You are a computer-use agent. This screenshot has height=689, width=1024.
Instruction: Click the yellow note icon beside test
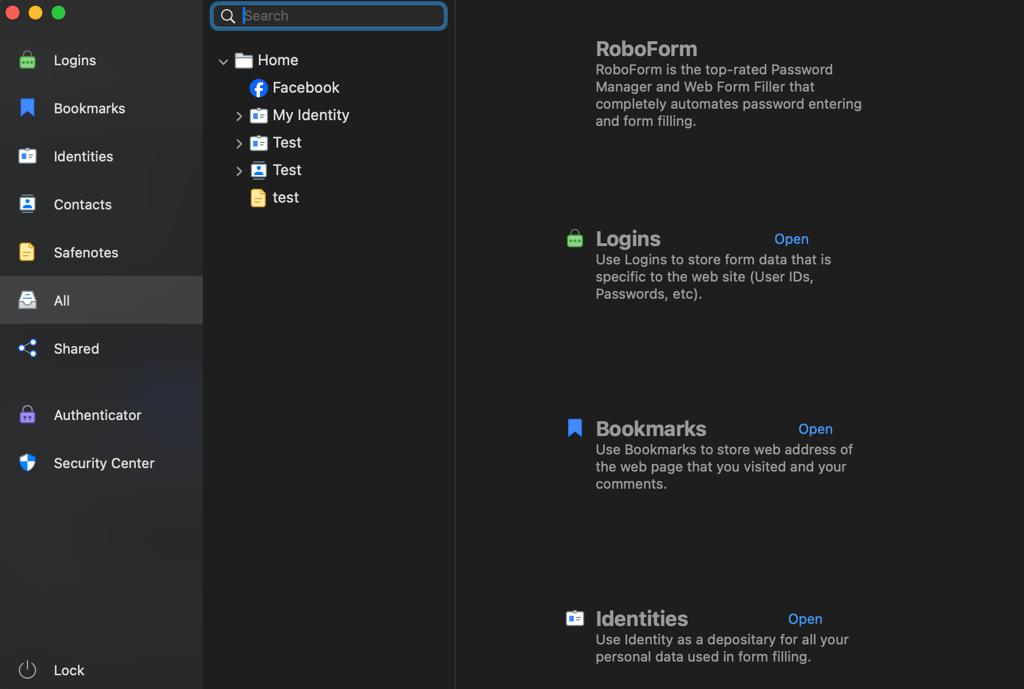[259, 197]
